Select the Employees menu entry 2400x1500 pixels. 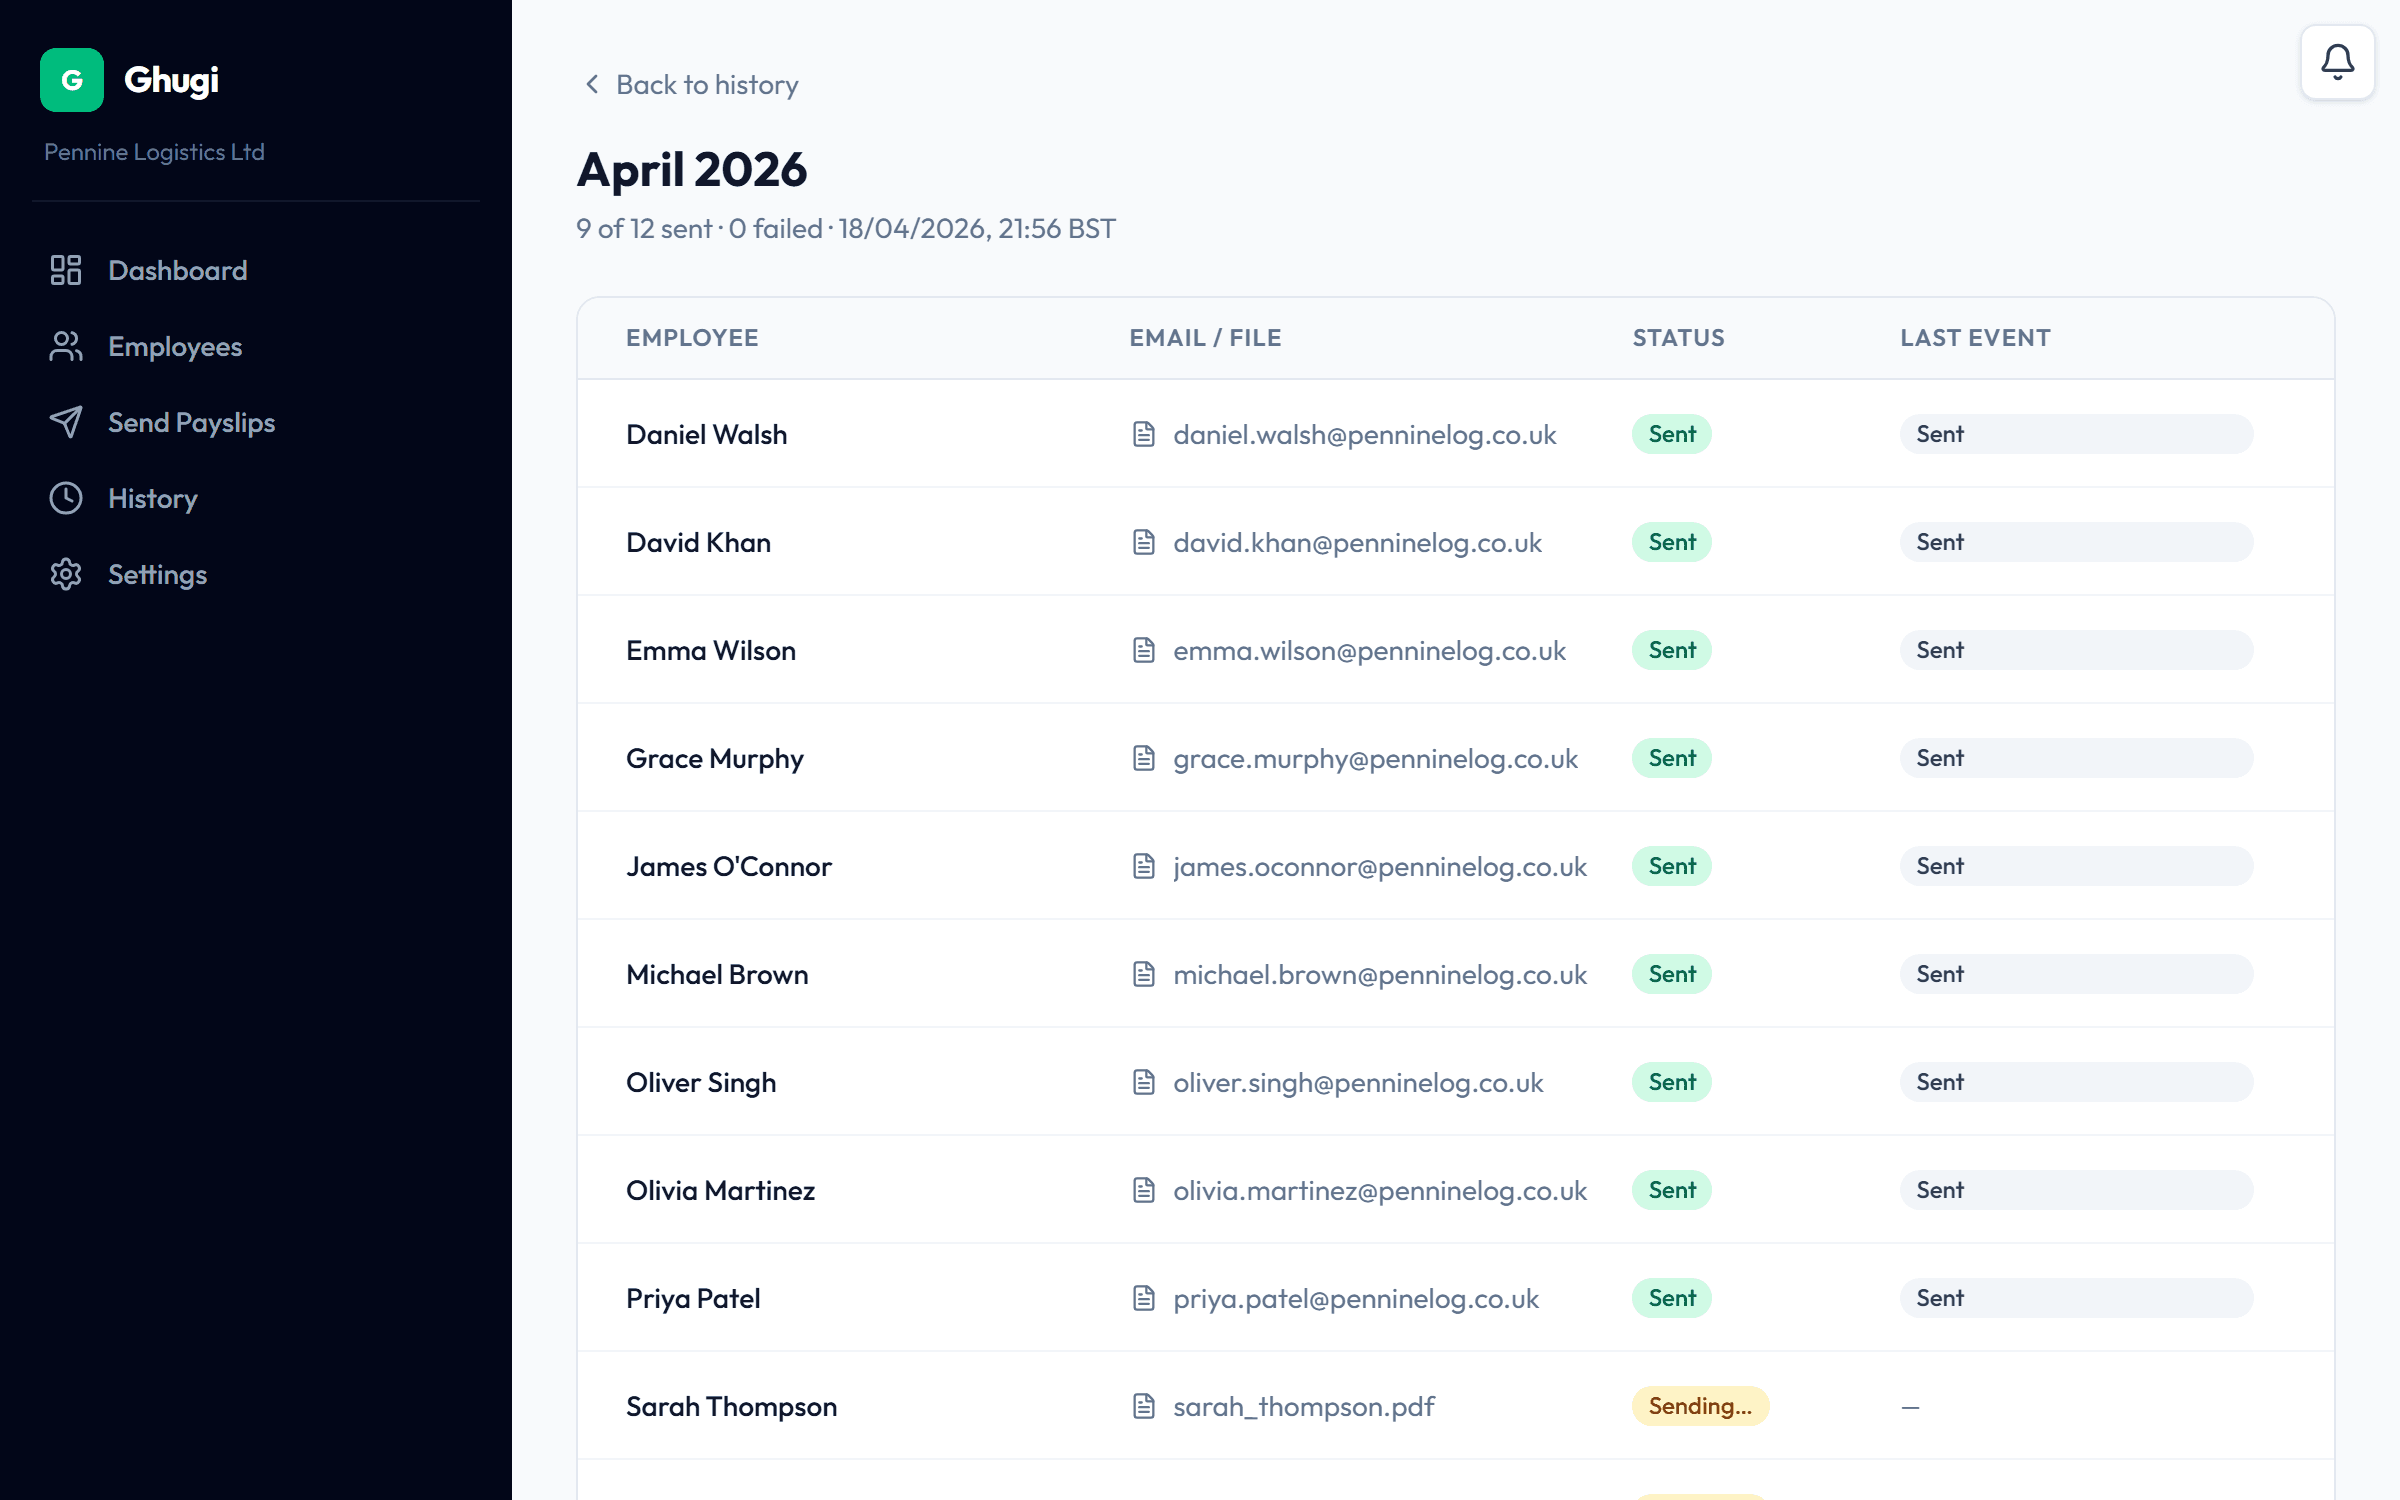click(x=175, y=346)
